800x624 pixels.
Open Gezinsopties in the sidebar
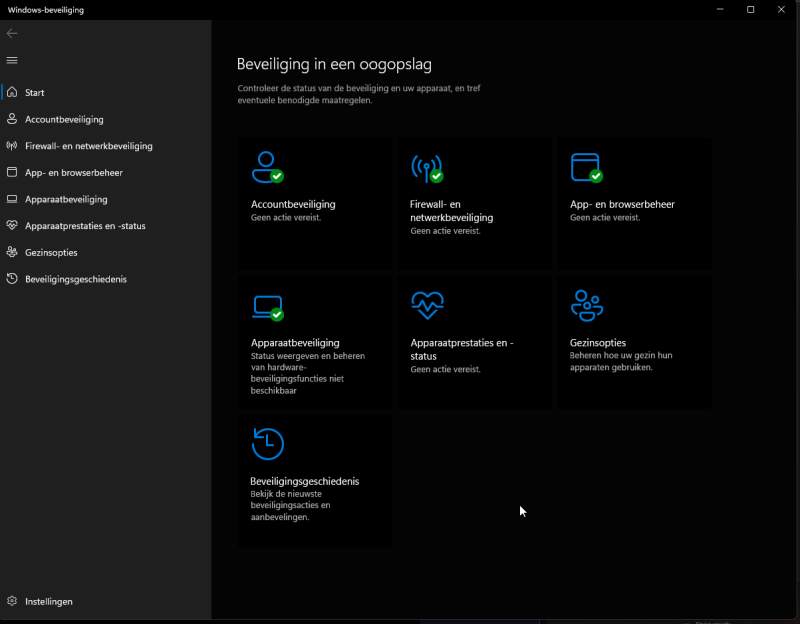coord(51,252)
